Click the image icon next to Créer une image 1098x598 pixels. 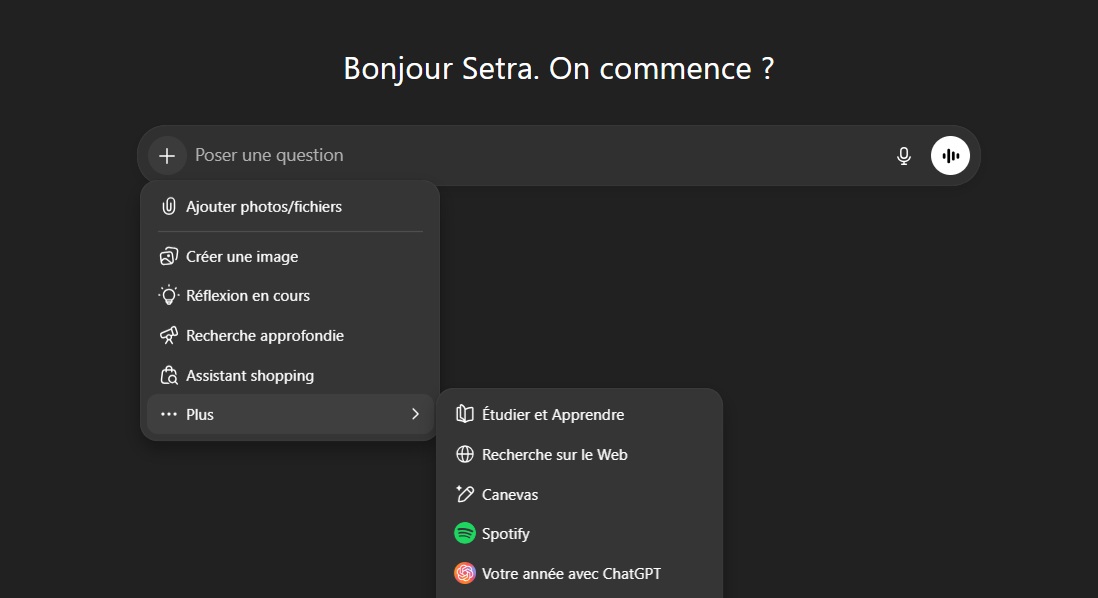point(168,256)
